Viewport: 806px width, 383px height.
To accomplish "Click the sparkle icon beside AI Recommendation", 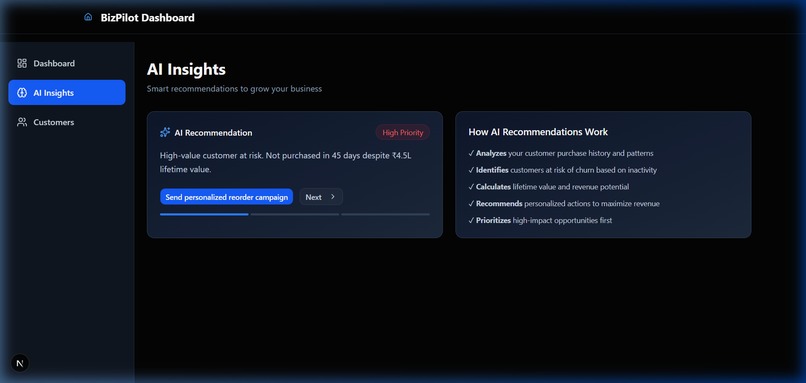I will 165,133.
